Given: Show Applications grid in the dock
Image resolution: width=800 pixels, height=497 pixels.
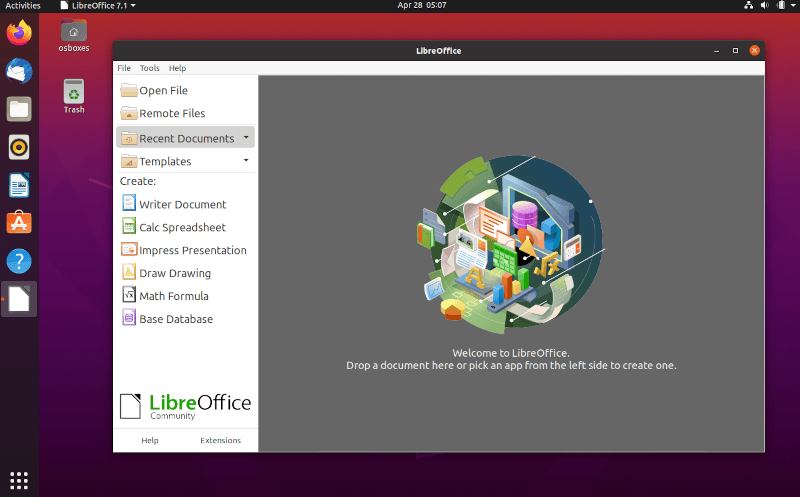Looking at the screenshot, I should [19, 480].
